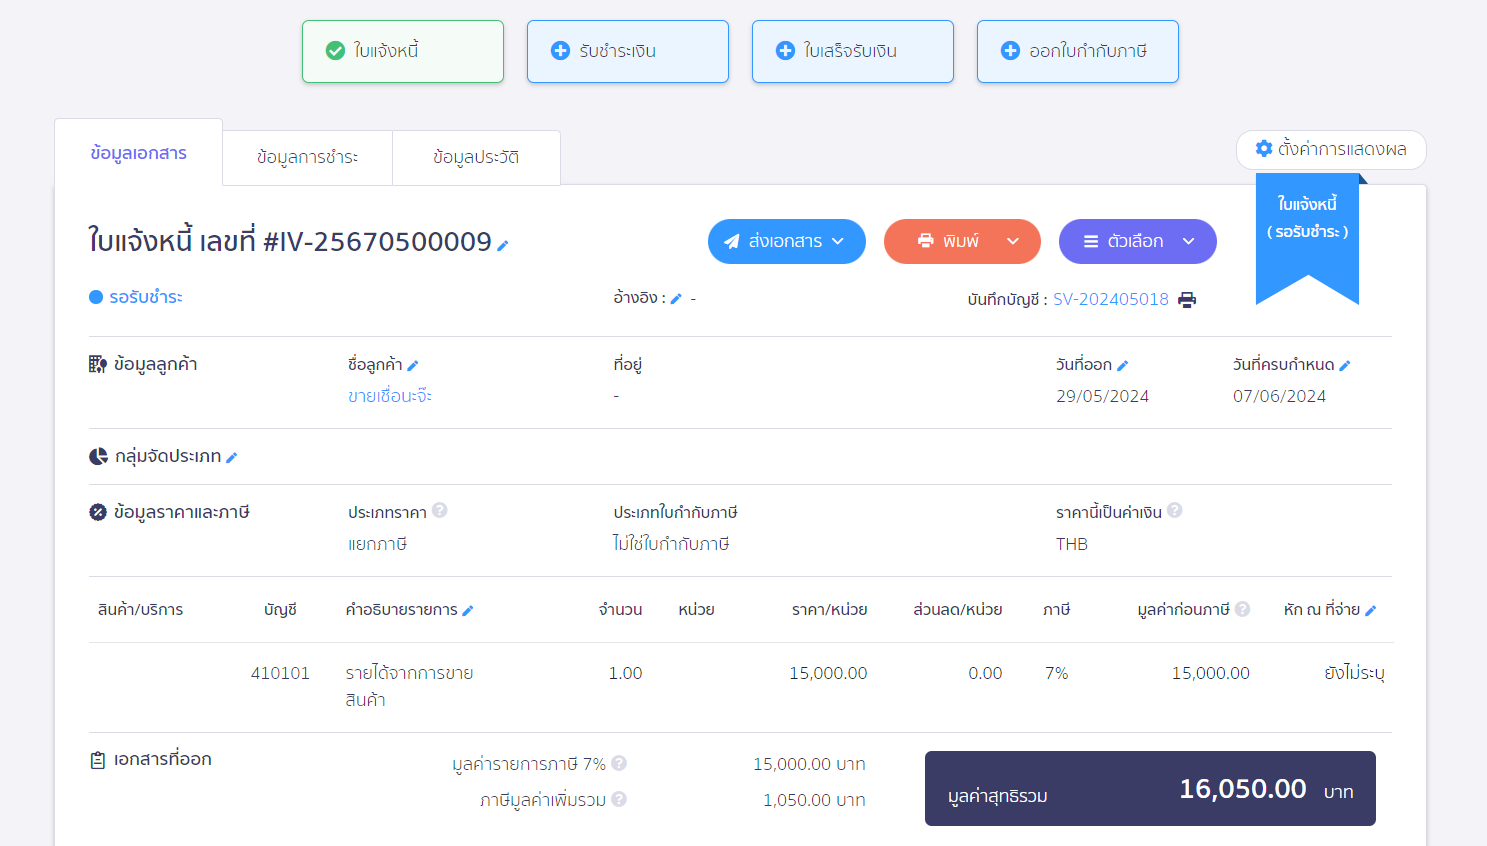The height and width of the screenshot is (846, 1487).
Task: Open the ข้อมูลประวัติ tab
Action: [476, 158]
